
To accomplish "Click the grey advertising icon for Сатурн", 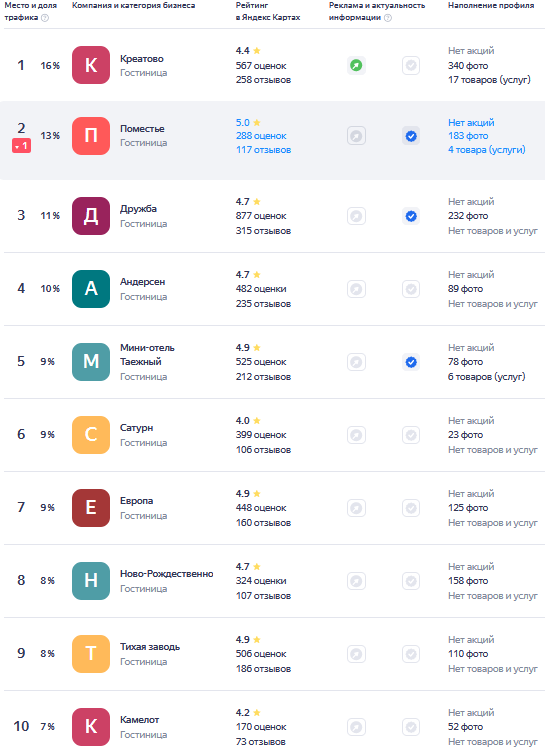I will coord(356,435).
